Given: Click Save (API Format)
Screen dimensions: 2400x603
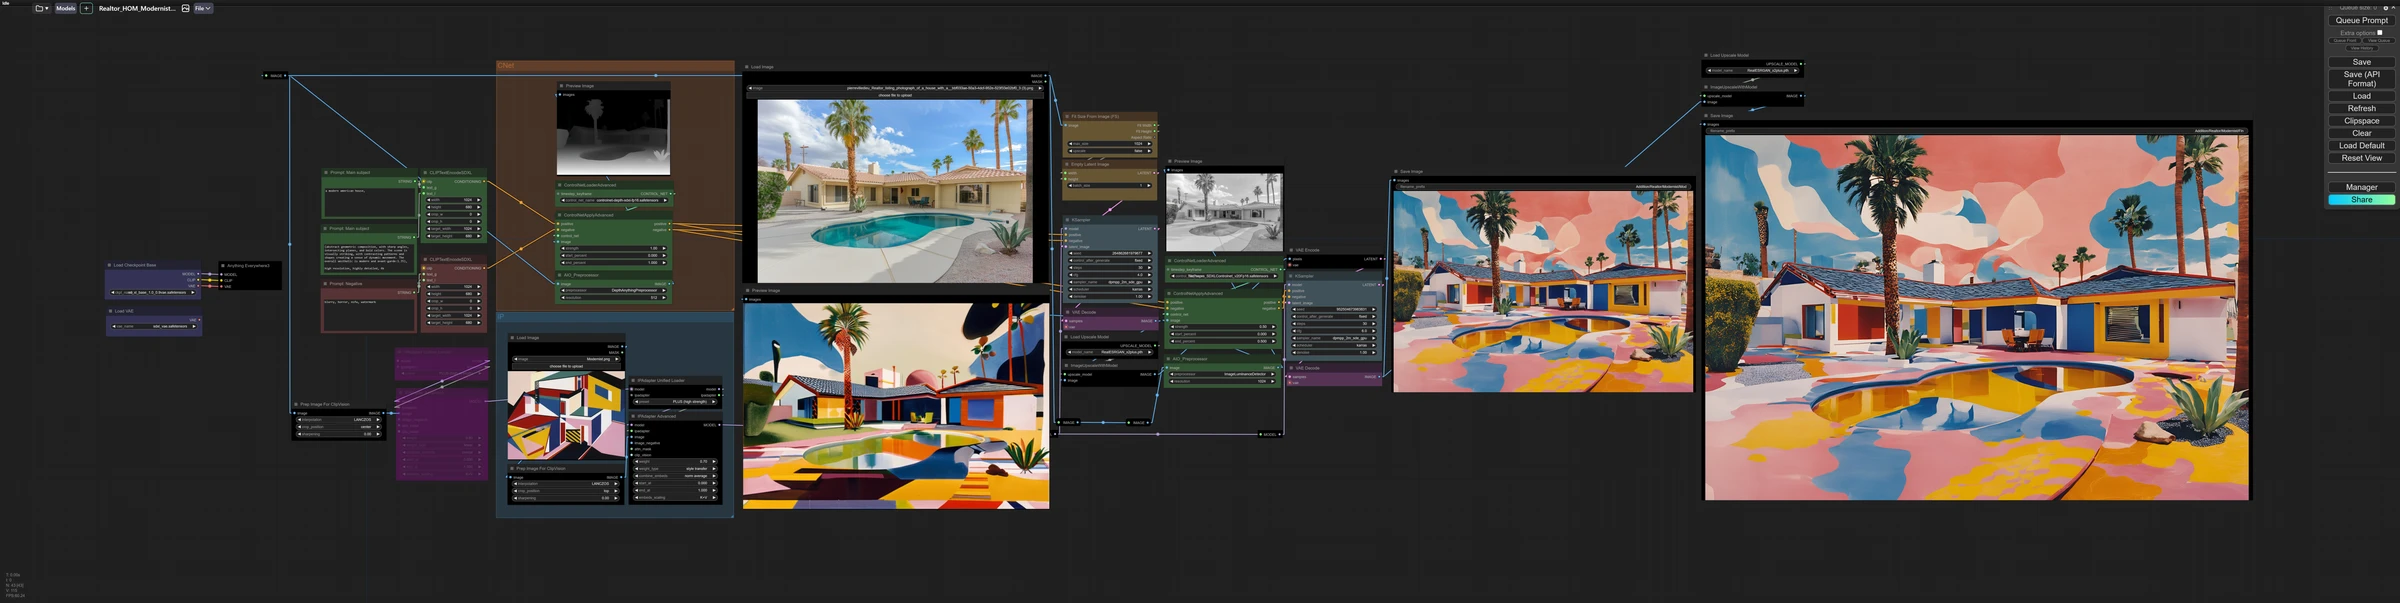Looking at the screenshot, I should coord(2361,79).
